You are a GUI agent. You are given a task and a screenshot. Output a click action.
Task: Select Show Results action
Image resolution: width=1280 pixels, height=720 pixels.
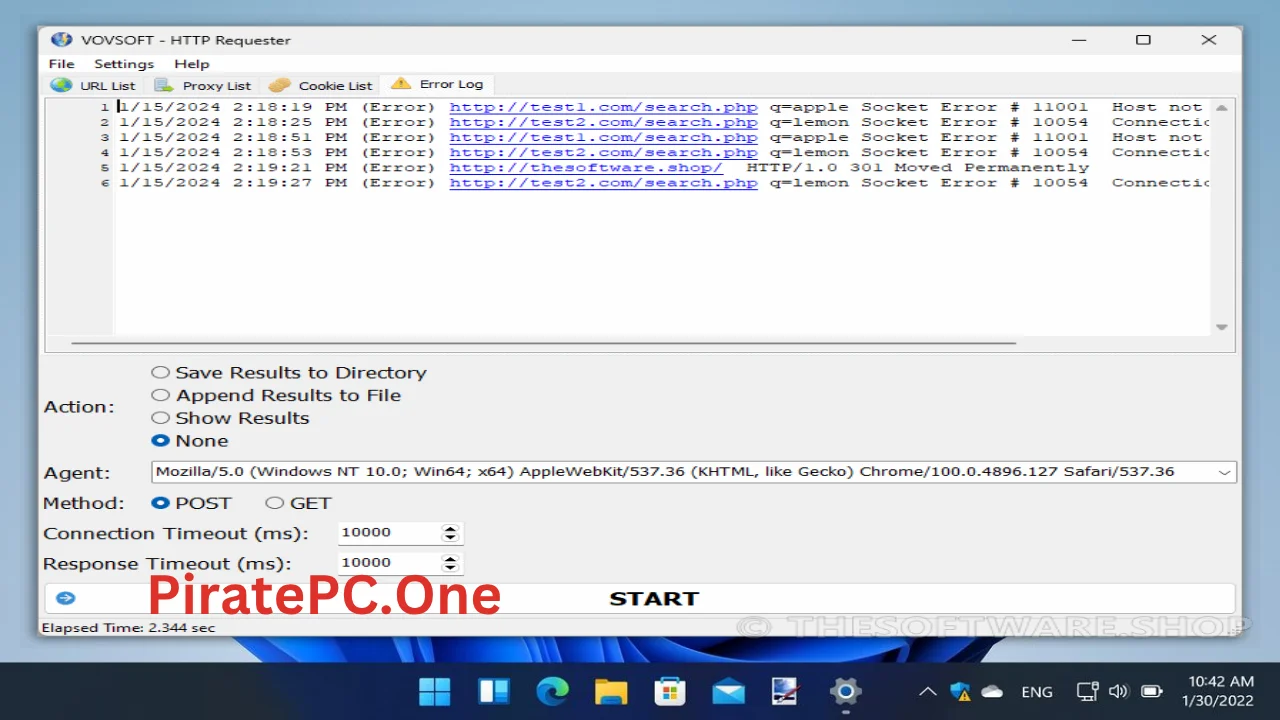click(231, 419)
